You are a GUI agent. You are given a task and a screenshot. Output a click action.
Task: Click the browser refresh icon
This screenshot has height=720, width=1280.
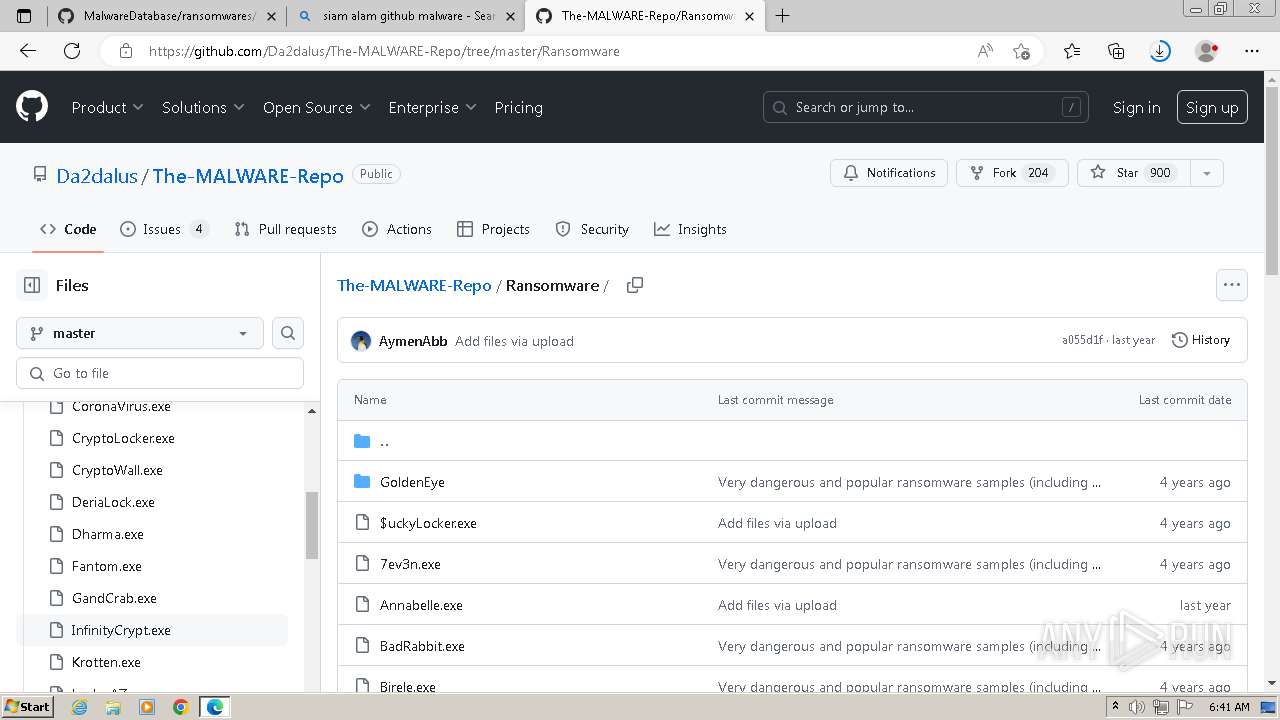coord(72,51)
